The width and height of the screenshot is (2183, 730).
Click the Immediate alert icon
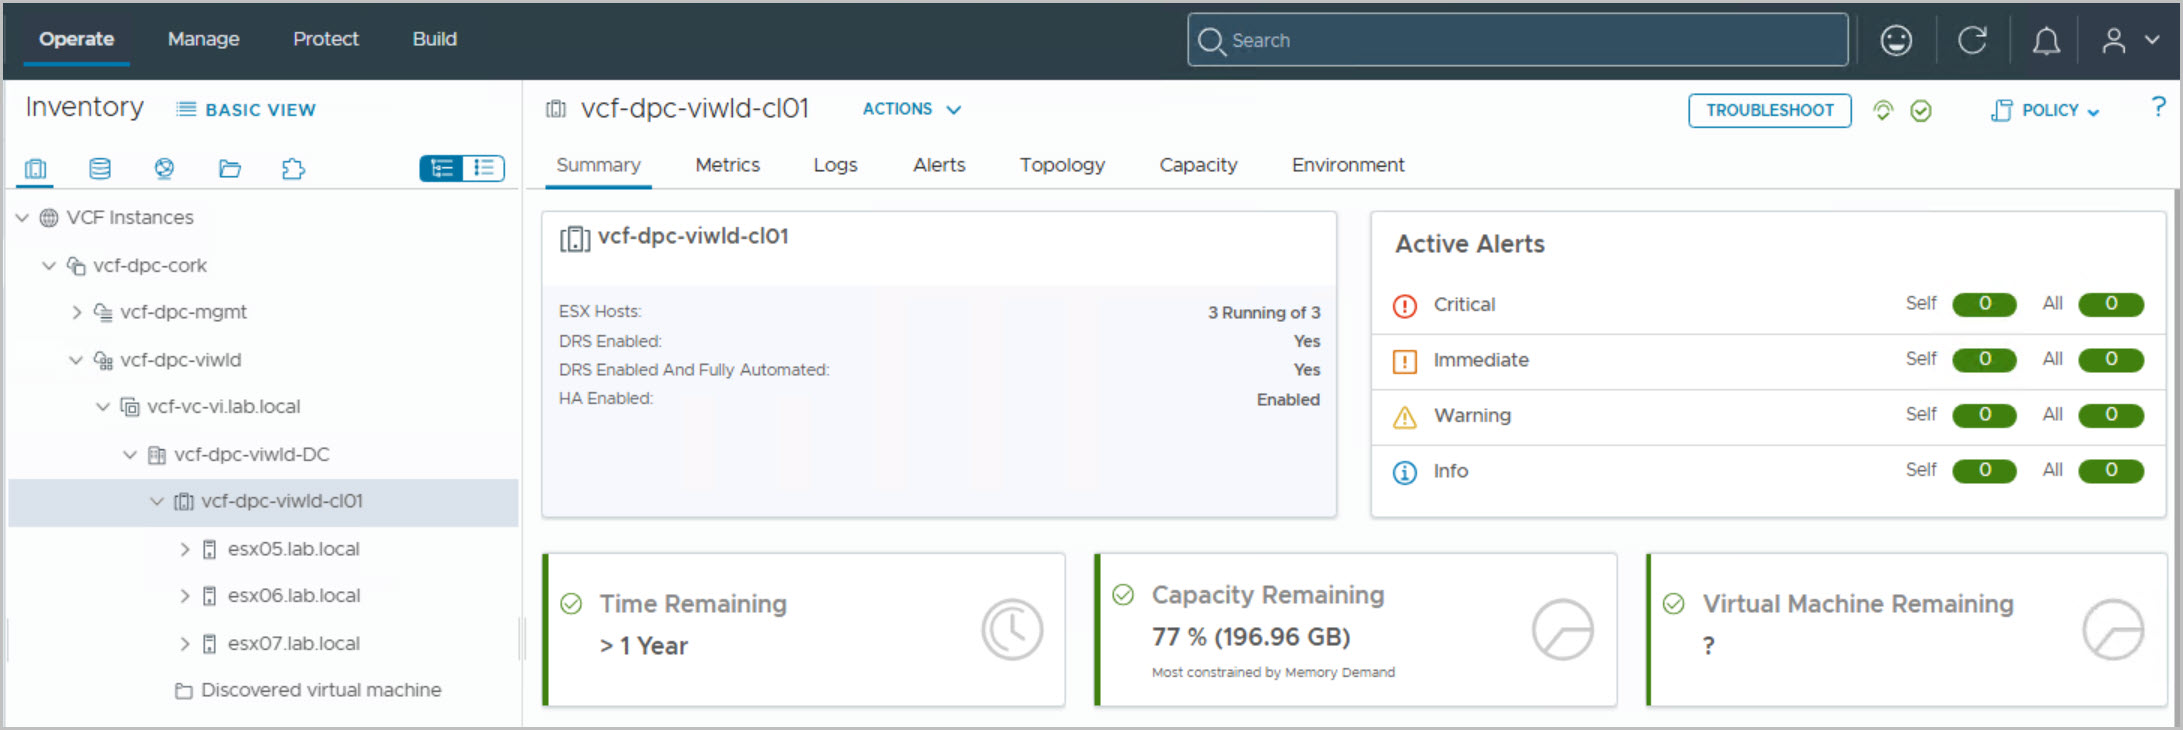[1405, 361]
